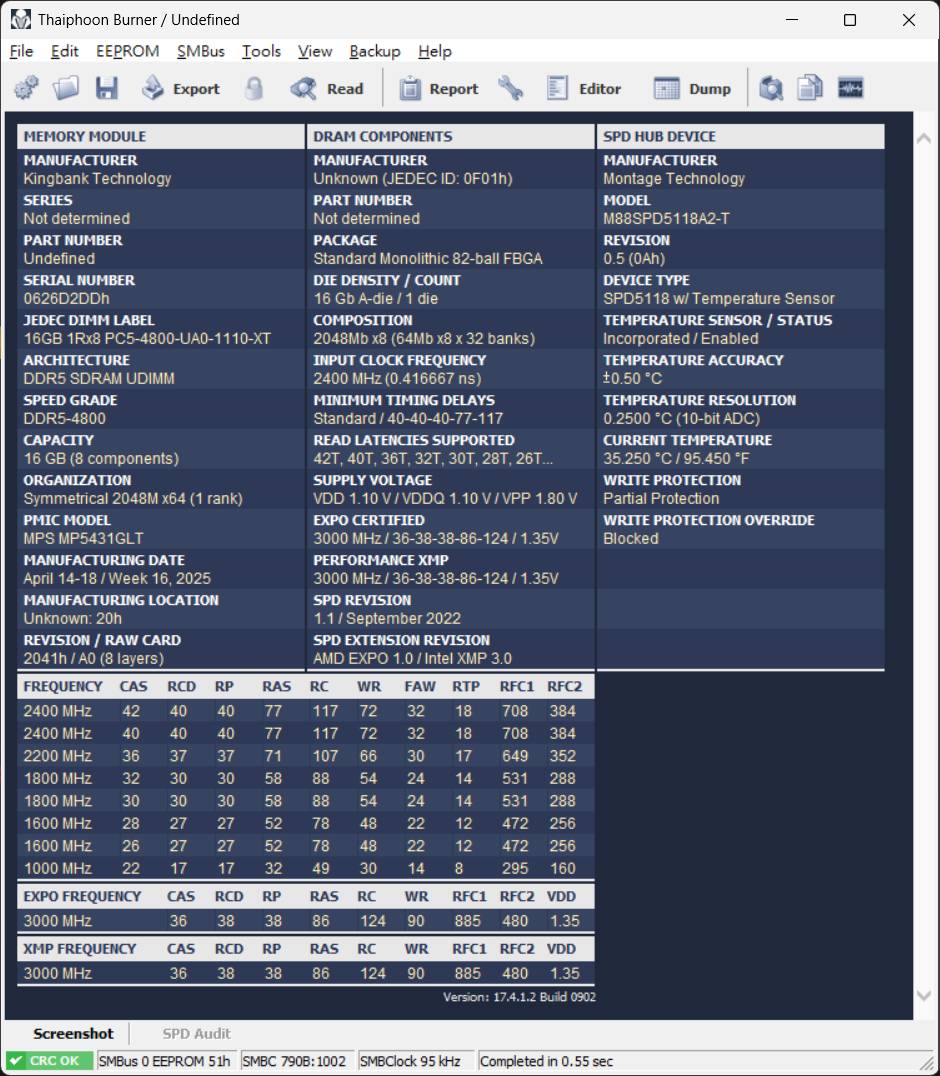Click the DDR5-4800 speed grade value
This screenshot has height=1076, width=940.
(x=64, y=418)
